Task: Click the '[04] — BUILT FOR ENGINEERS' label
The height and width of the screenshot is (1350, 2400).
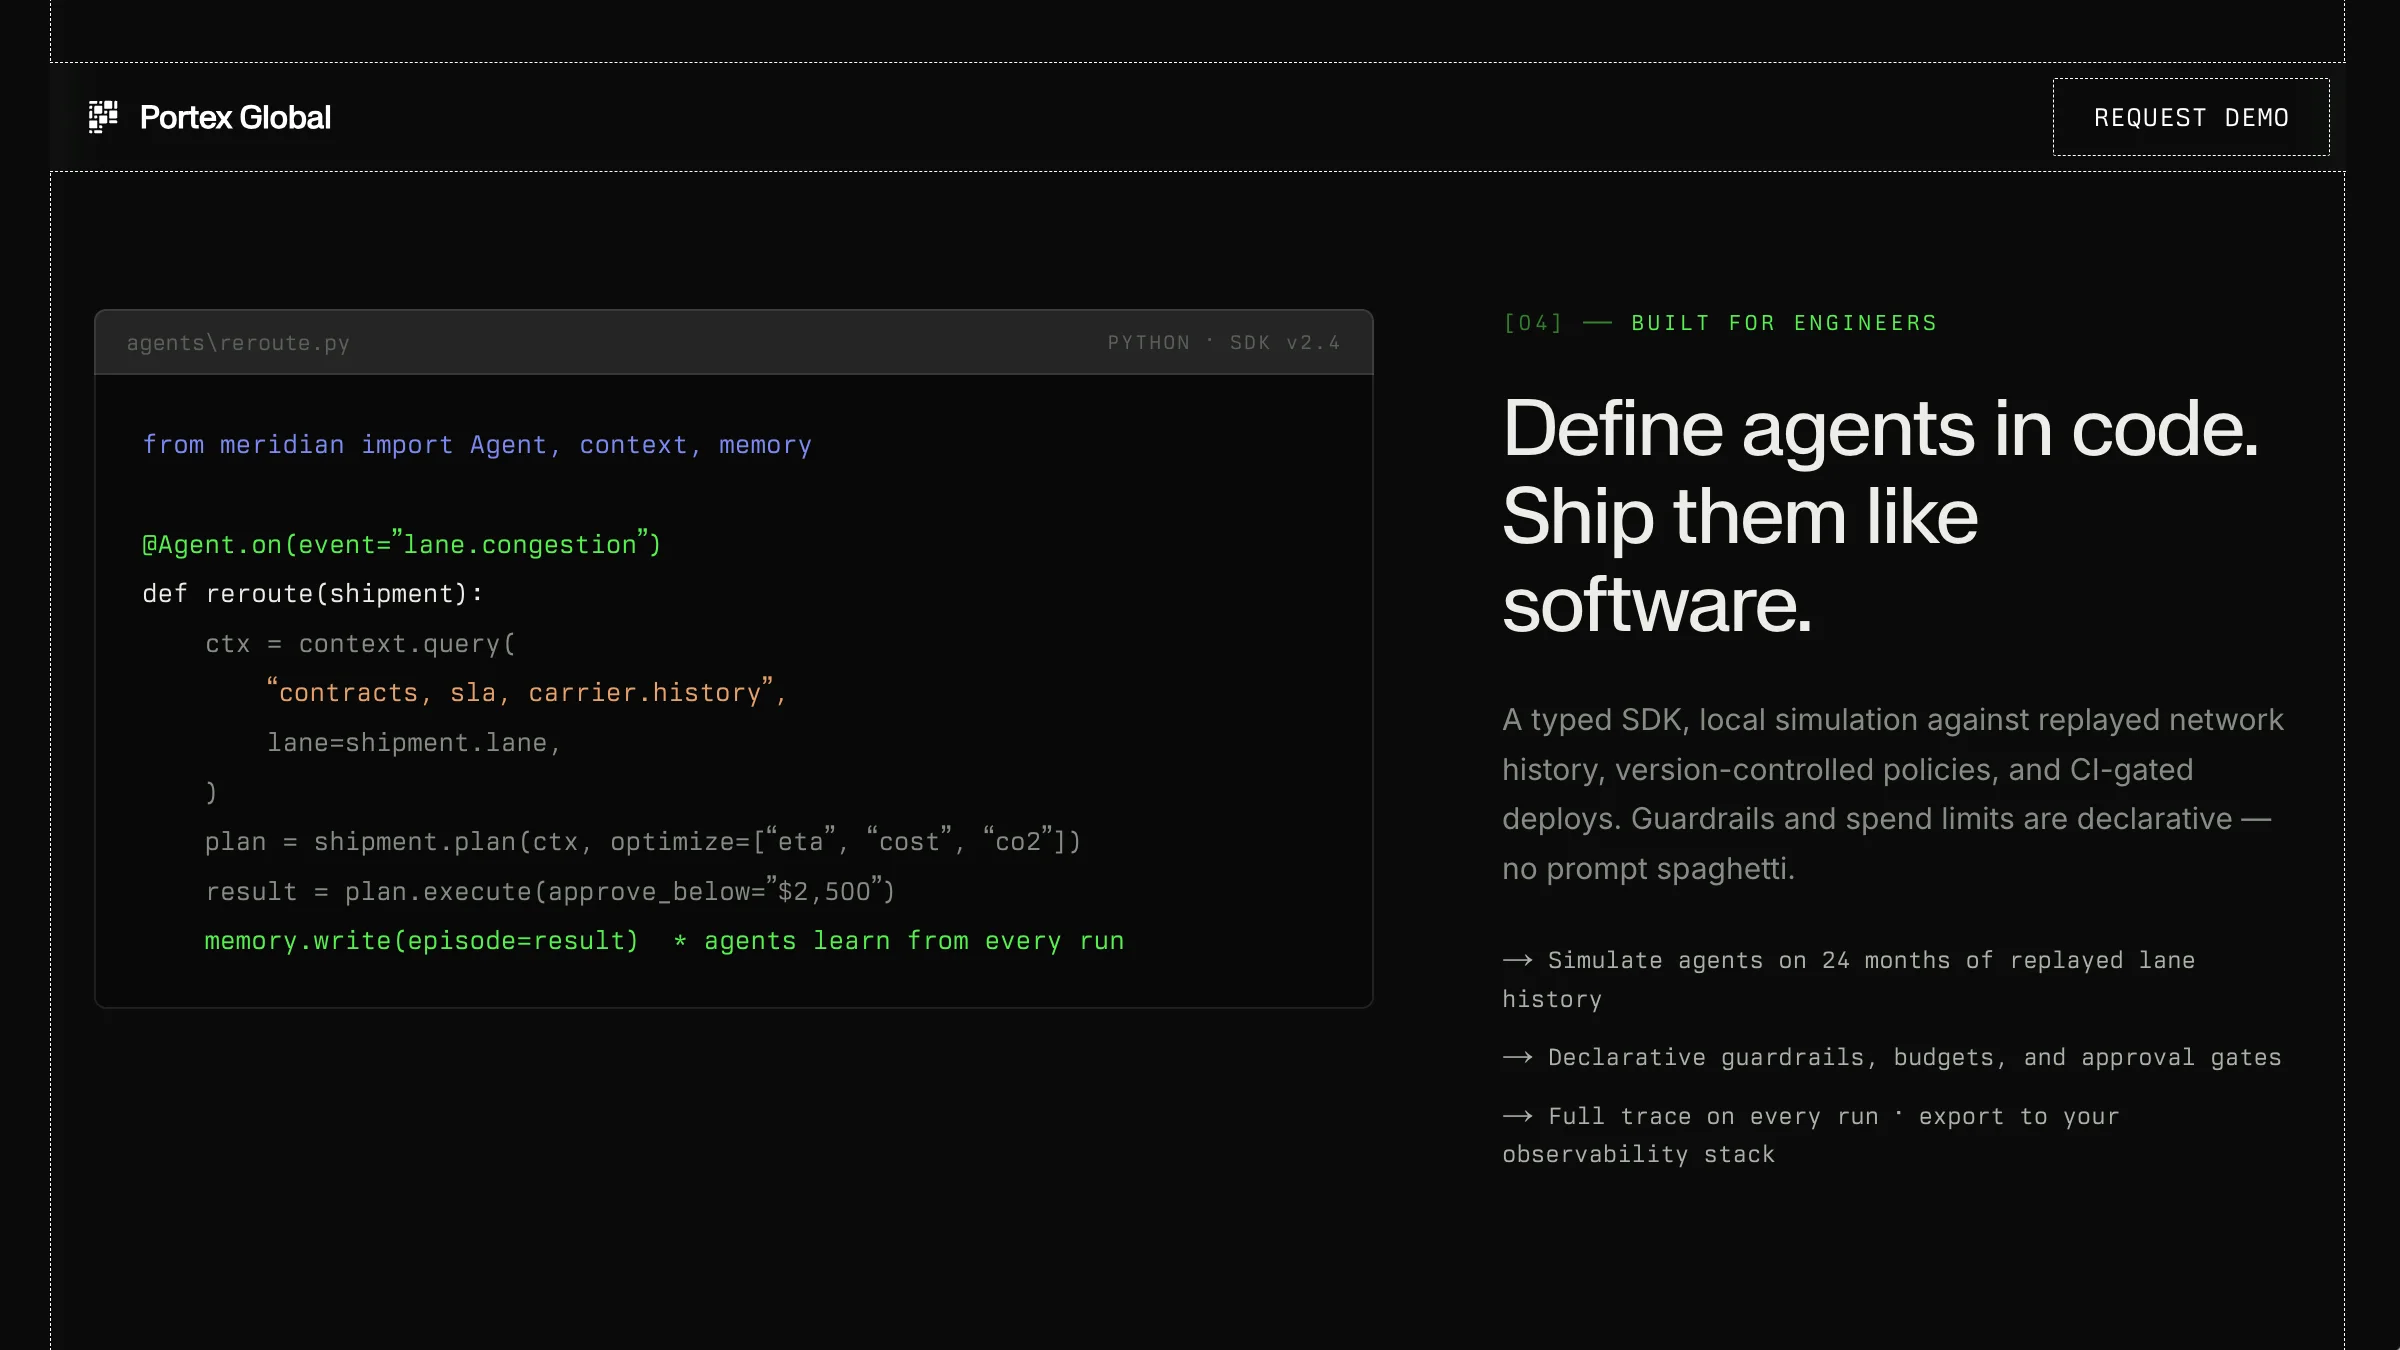Action: [1720, 323]
